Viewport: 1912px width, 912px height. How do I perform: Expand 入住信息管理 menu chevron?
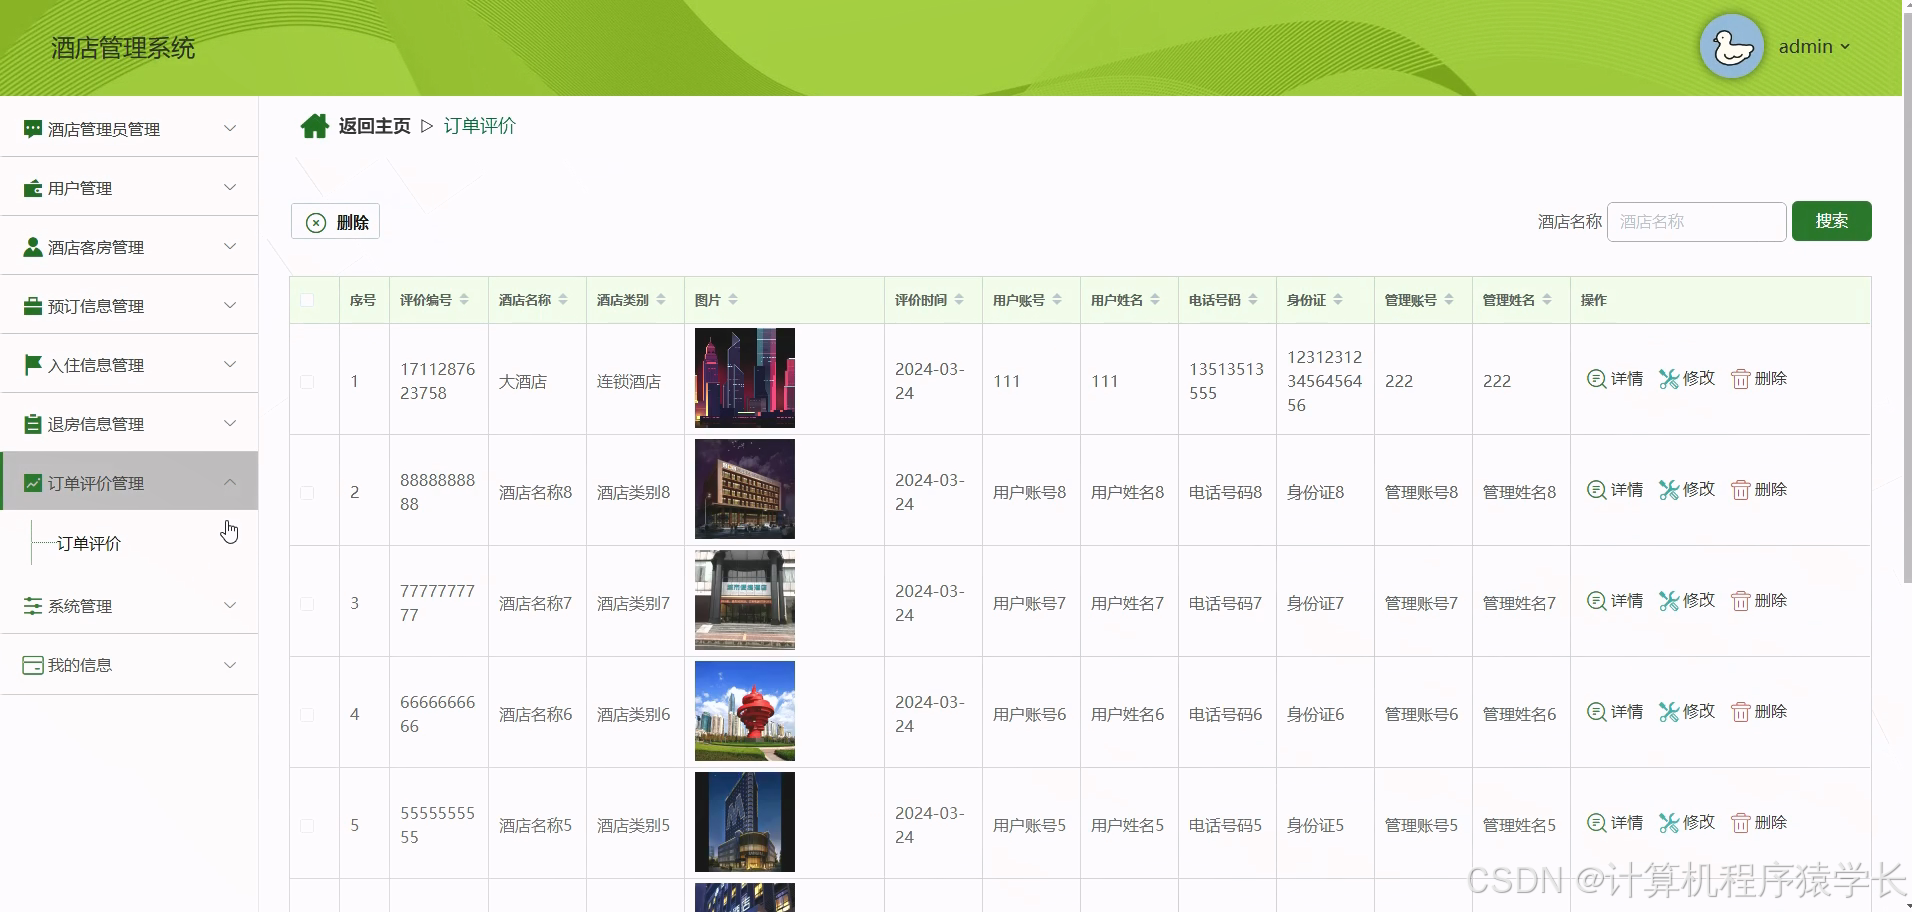coord(230,364)
